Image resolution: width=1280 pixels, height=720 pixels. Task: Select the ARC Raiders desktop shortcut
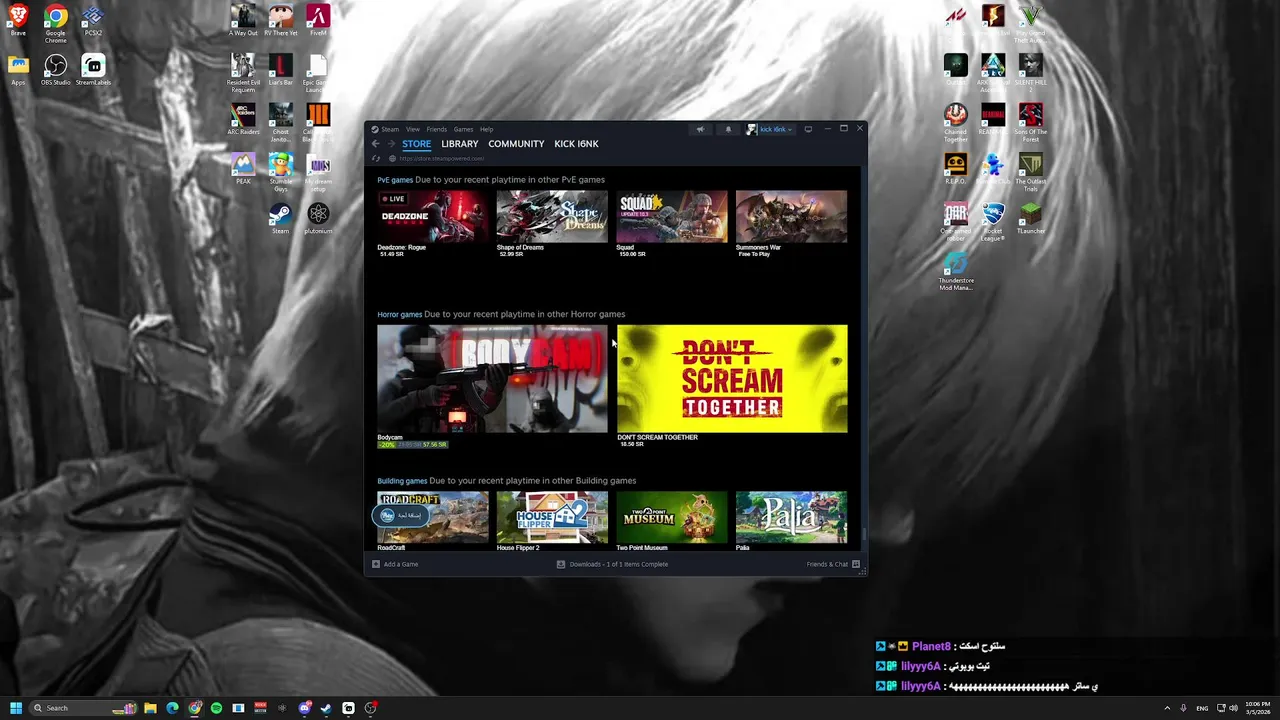[x=243, y=120]
